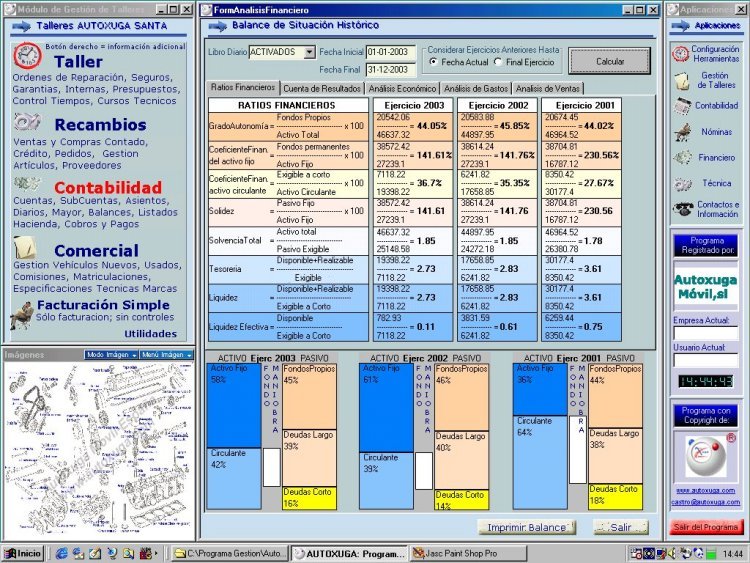Click the Ejercicio 2003 column header

pyautogui.click(x=414, y=105)
